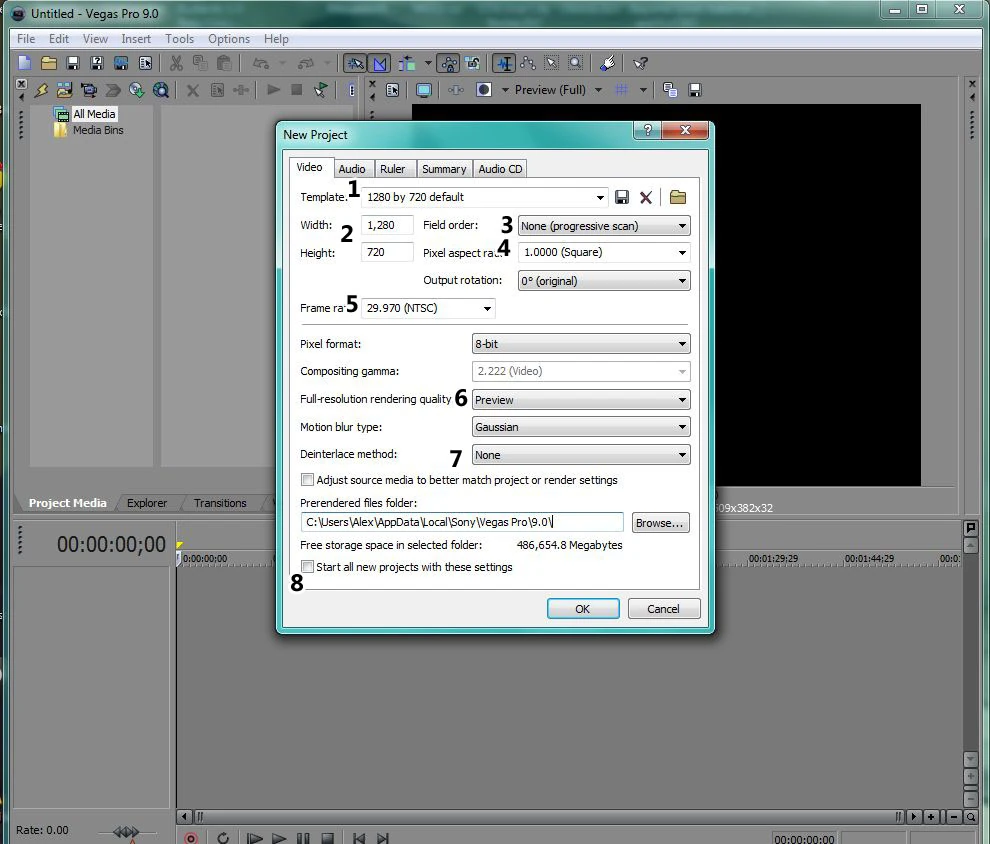Viewport: 990px width, 844px height.
Task: Switch to the Audio tab
Action: (352, 169)
